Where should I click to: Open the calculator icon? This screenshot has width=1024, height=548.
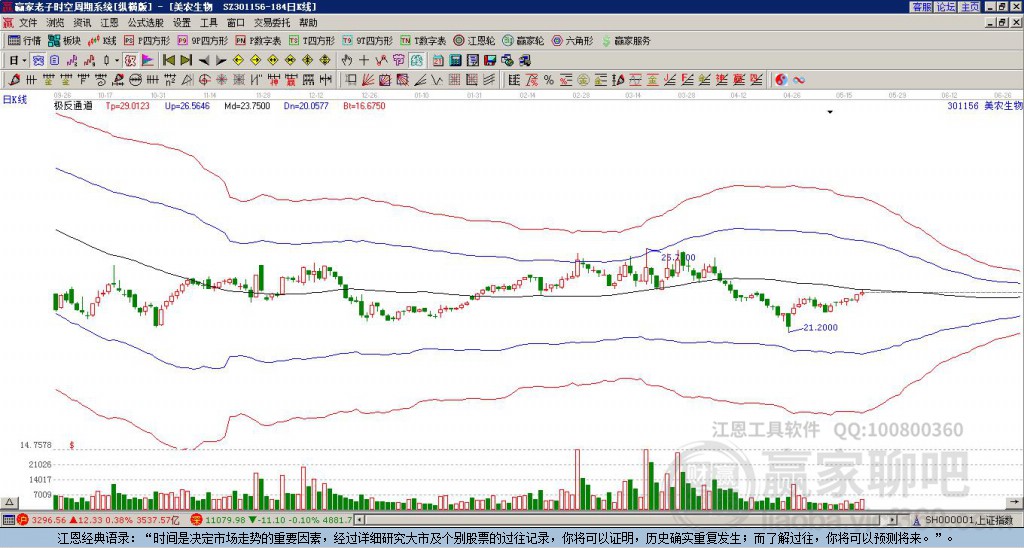(x=455, y=60)
